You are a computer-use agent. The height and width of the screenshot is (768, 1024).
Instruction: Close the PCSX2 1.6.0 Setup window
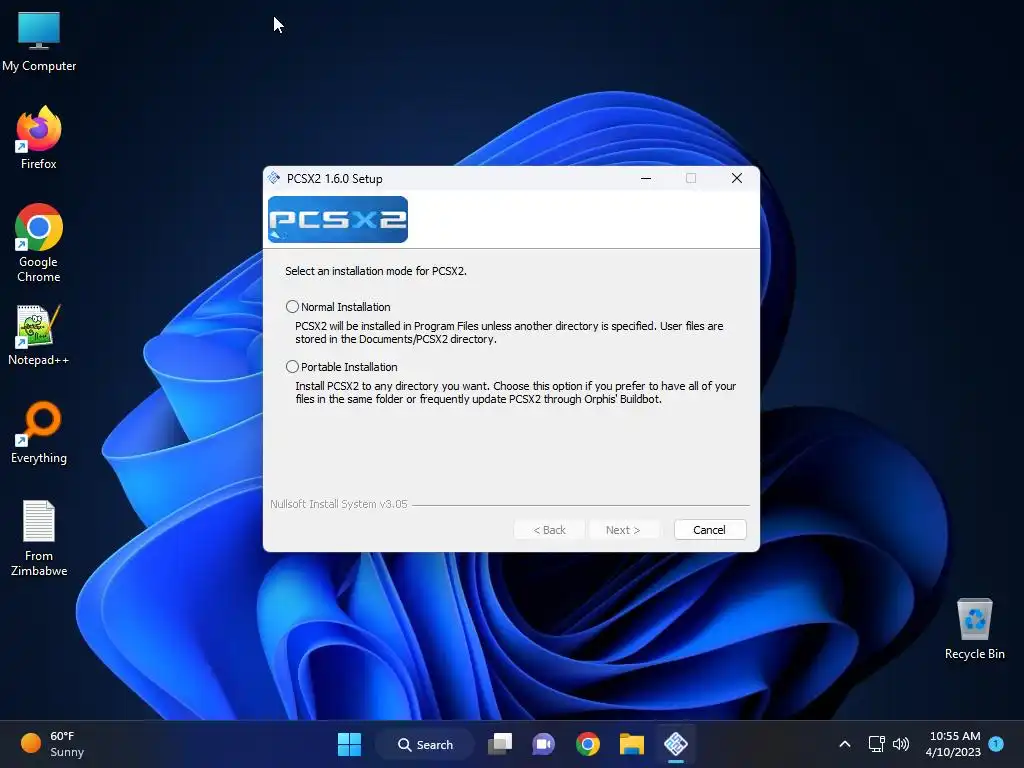[x=737, y=178]
